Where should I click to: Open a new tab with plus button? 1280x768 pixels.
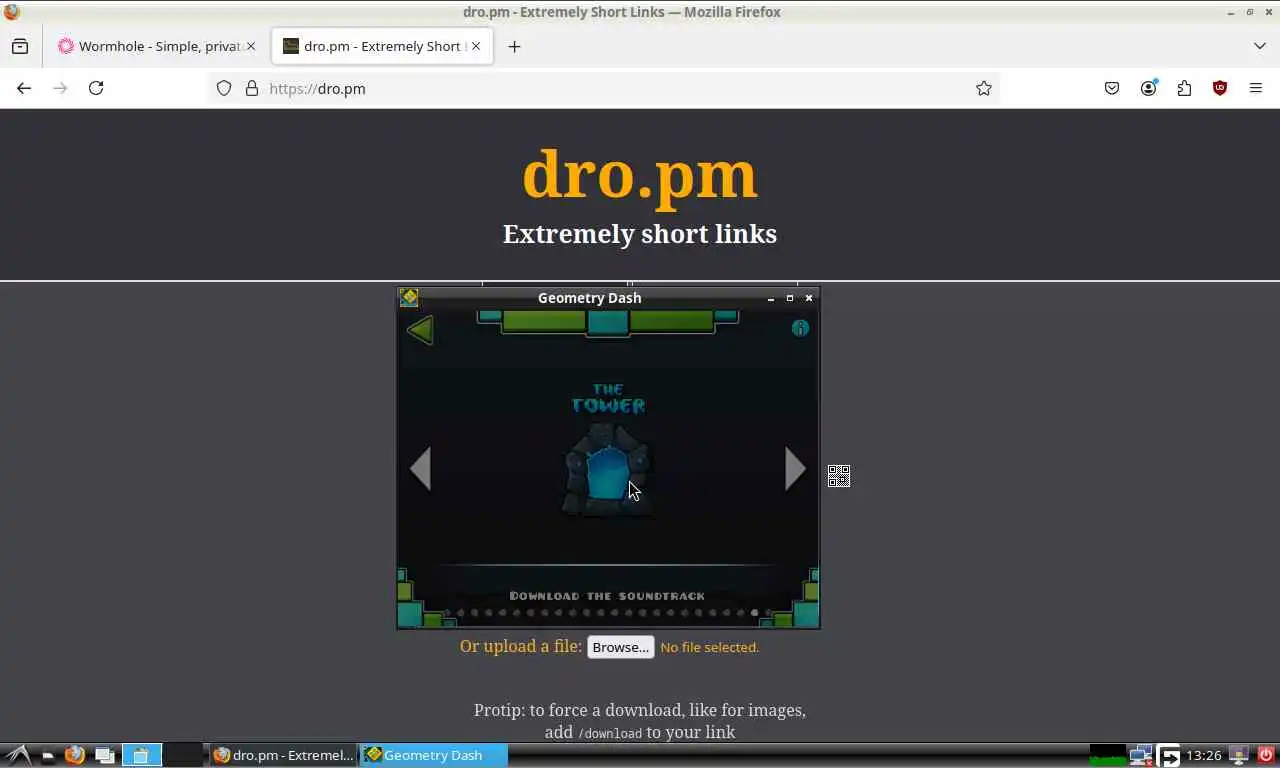[x=514, y=46]
